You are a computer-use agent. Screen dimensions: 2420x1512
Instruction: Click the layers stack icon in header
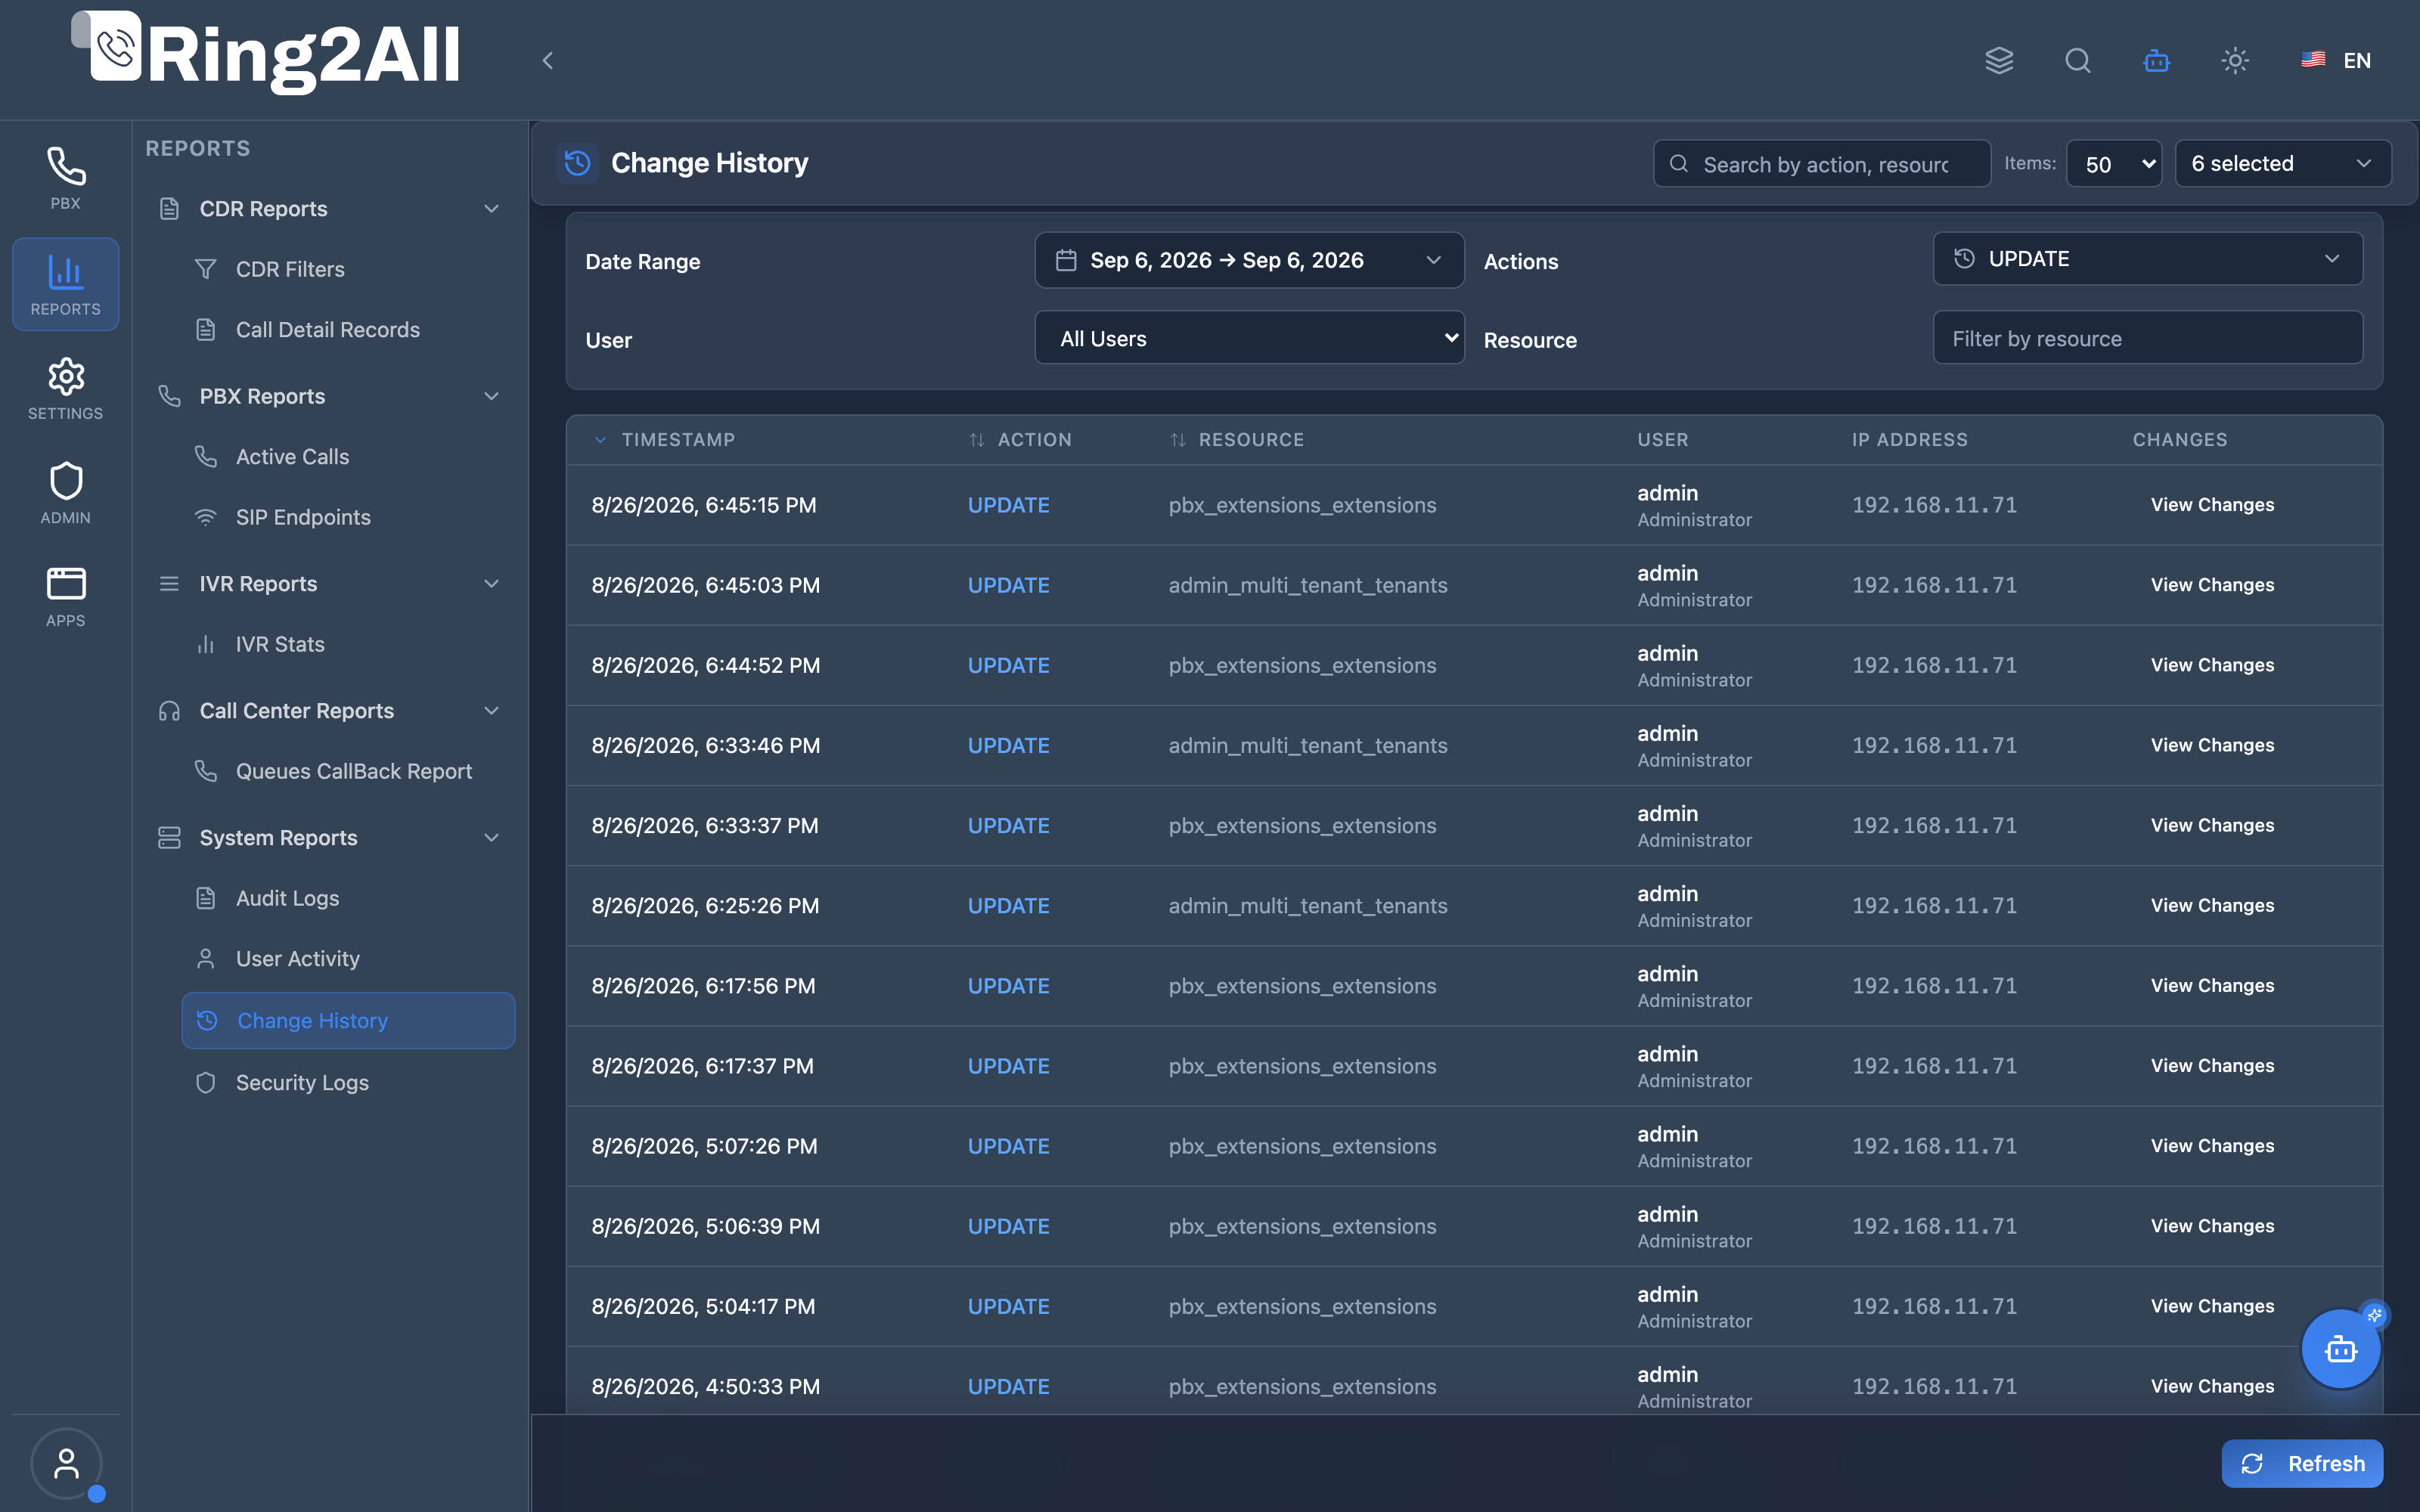[1999, 60]
